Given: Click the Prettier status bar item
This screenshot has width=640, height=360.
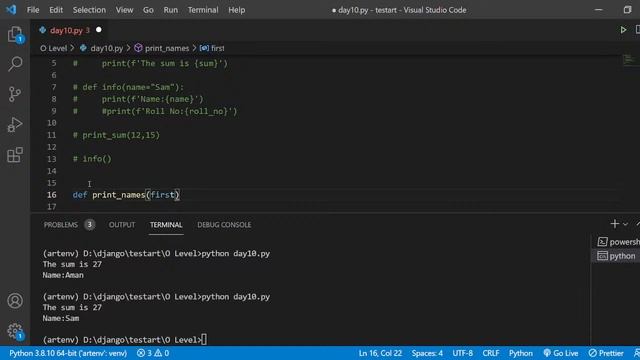Looking at the screenshot, I should pyautogui.click(x=606, y=353).
